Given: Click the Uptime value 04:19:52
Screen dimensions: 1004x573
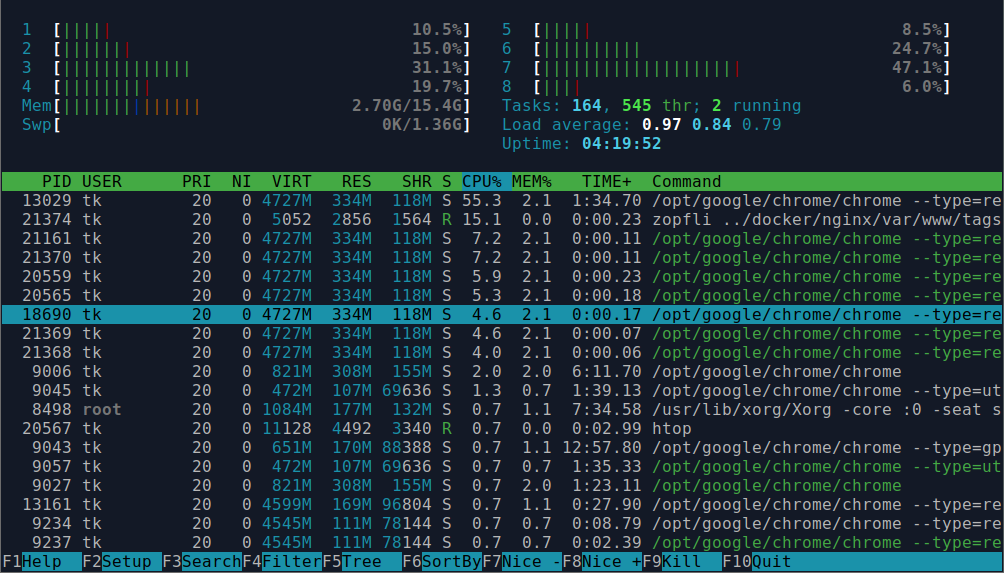Looking at the screenshot, I should click(x=621, y=143).
